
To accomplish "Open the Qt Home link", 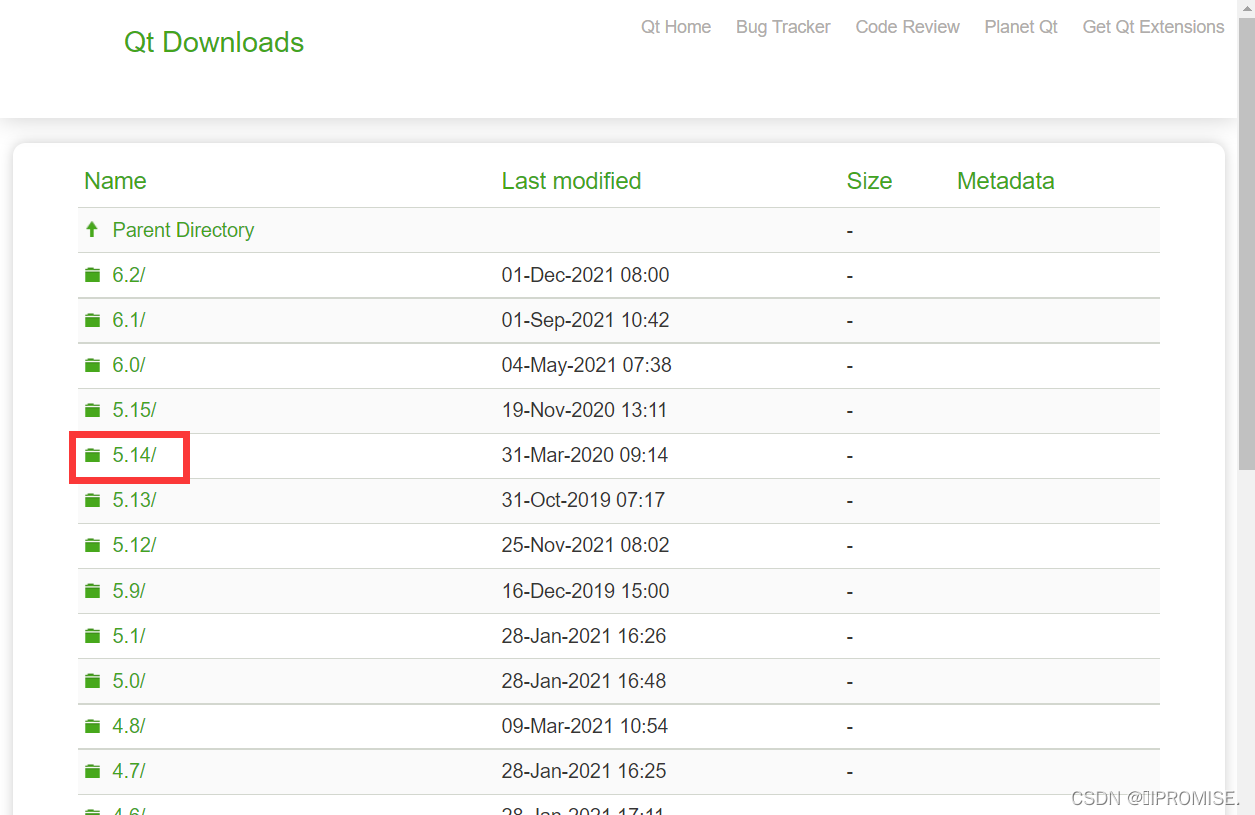I will pyautogui.click(x=676, y=27).
